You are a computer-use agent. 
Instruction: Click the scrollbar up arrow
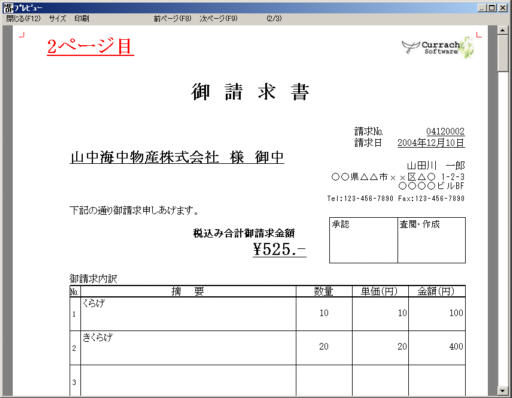(x=502, y=30)
